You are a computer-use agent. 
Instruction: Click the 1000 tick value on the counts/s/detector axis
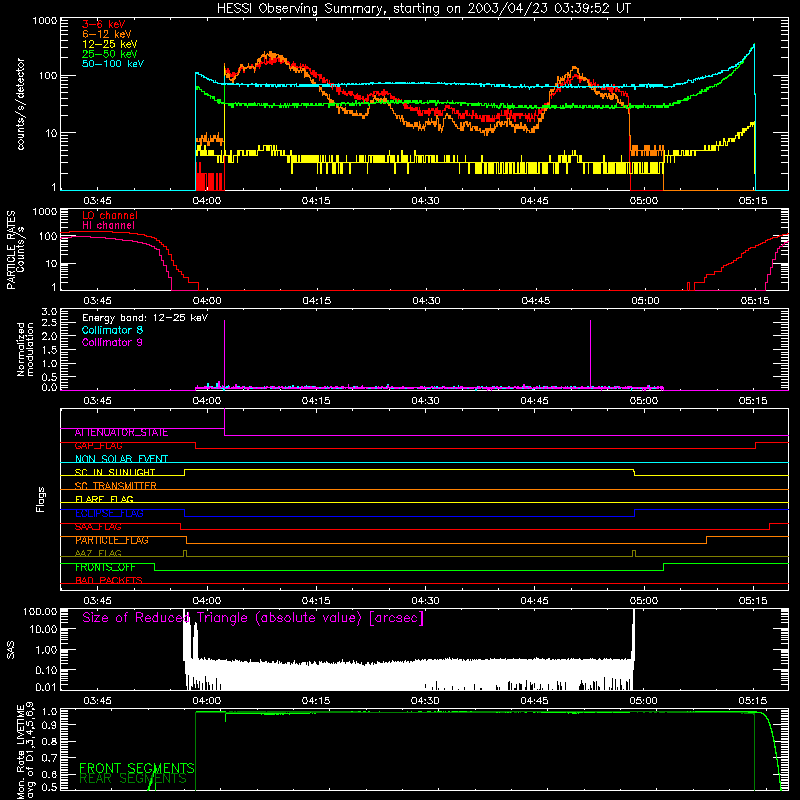click(x=45, y=21)
